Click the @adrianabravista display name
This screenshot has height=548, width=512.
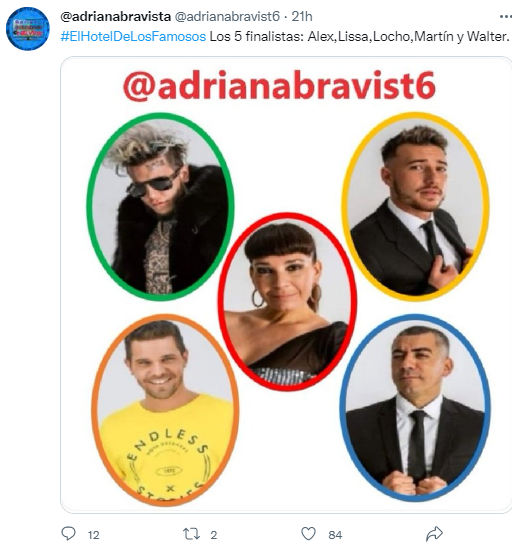(x=116, y=16)
